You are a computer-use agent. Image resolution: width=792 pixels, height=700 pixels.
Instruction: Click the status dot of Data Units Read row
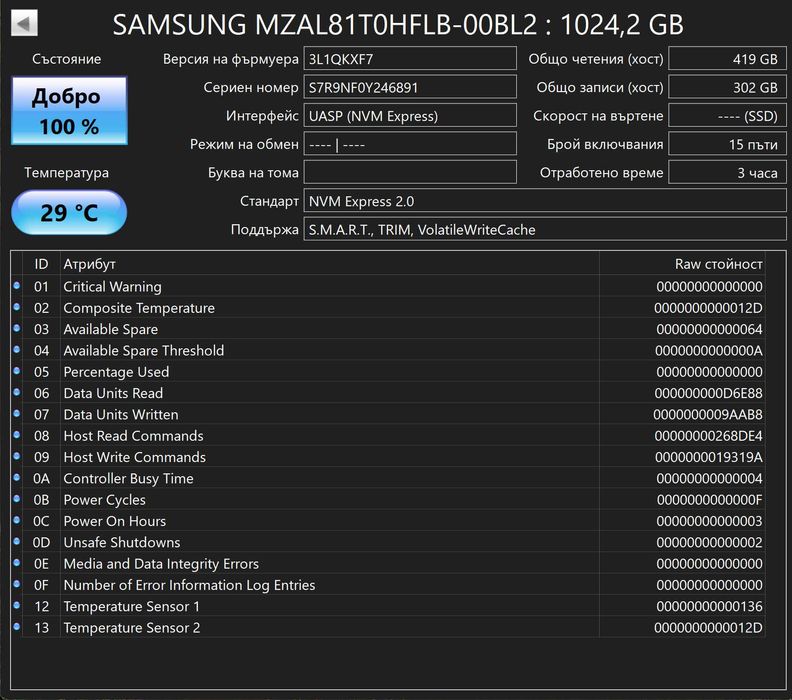click(x=17, y=392)
